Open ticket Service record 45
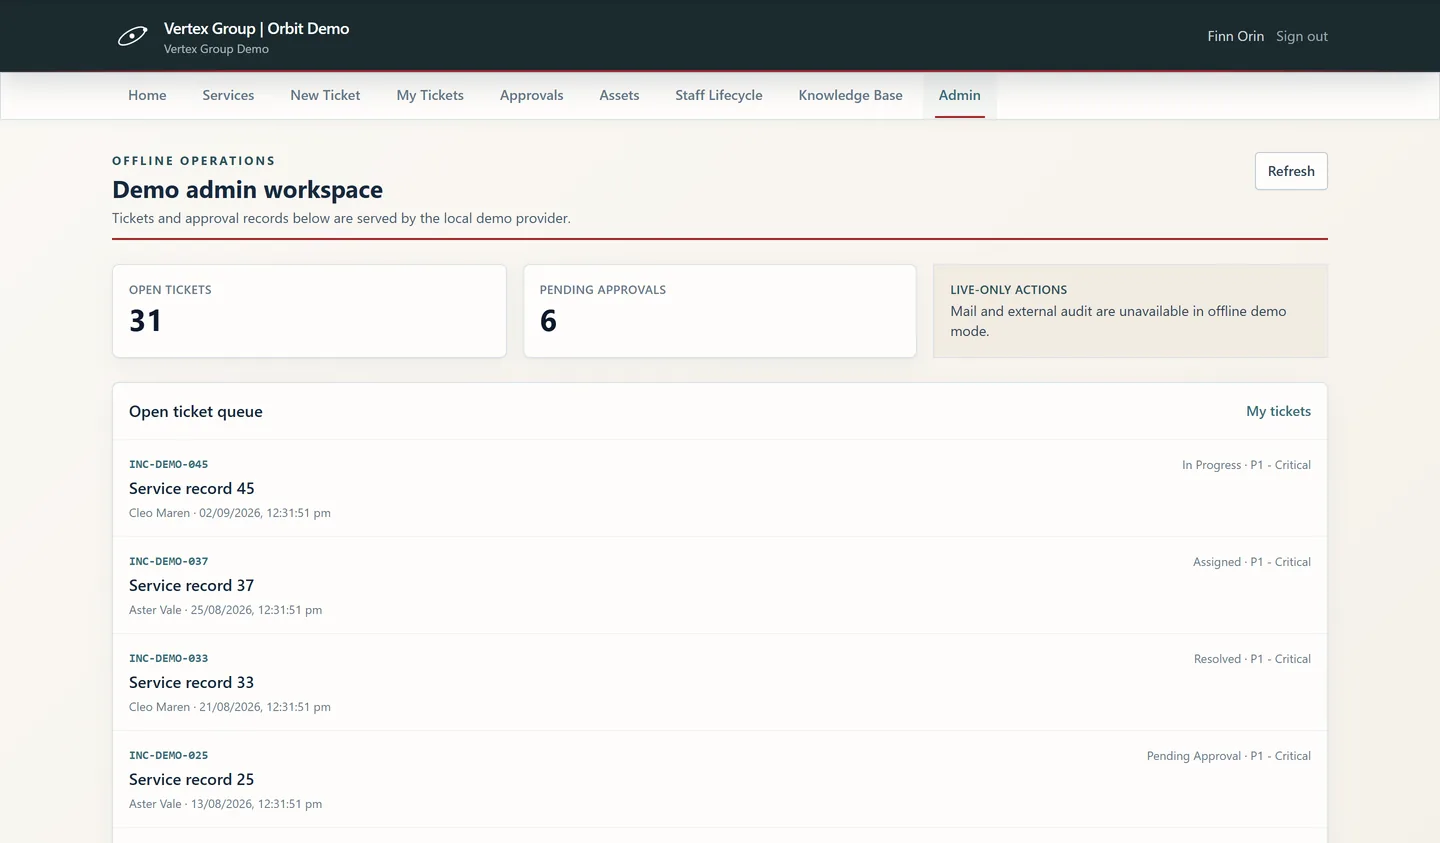This screenshot has height=843, width=1440. [x=191, y=488]
